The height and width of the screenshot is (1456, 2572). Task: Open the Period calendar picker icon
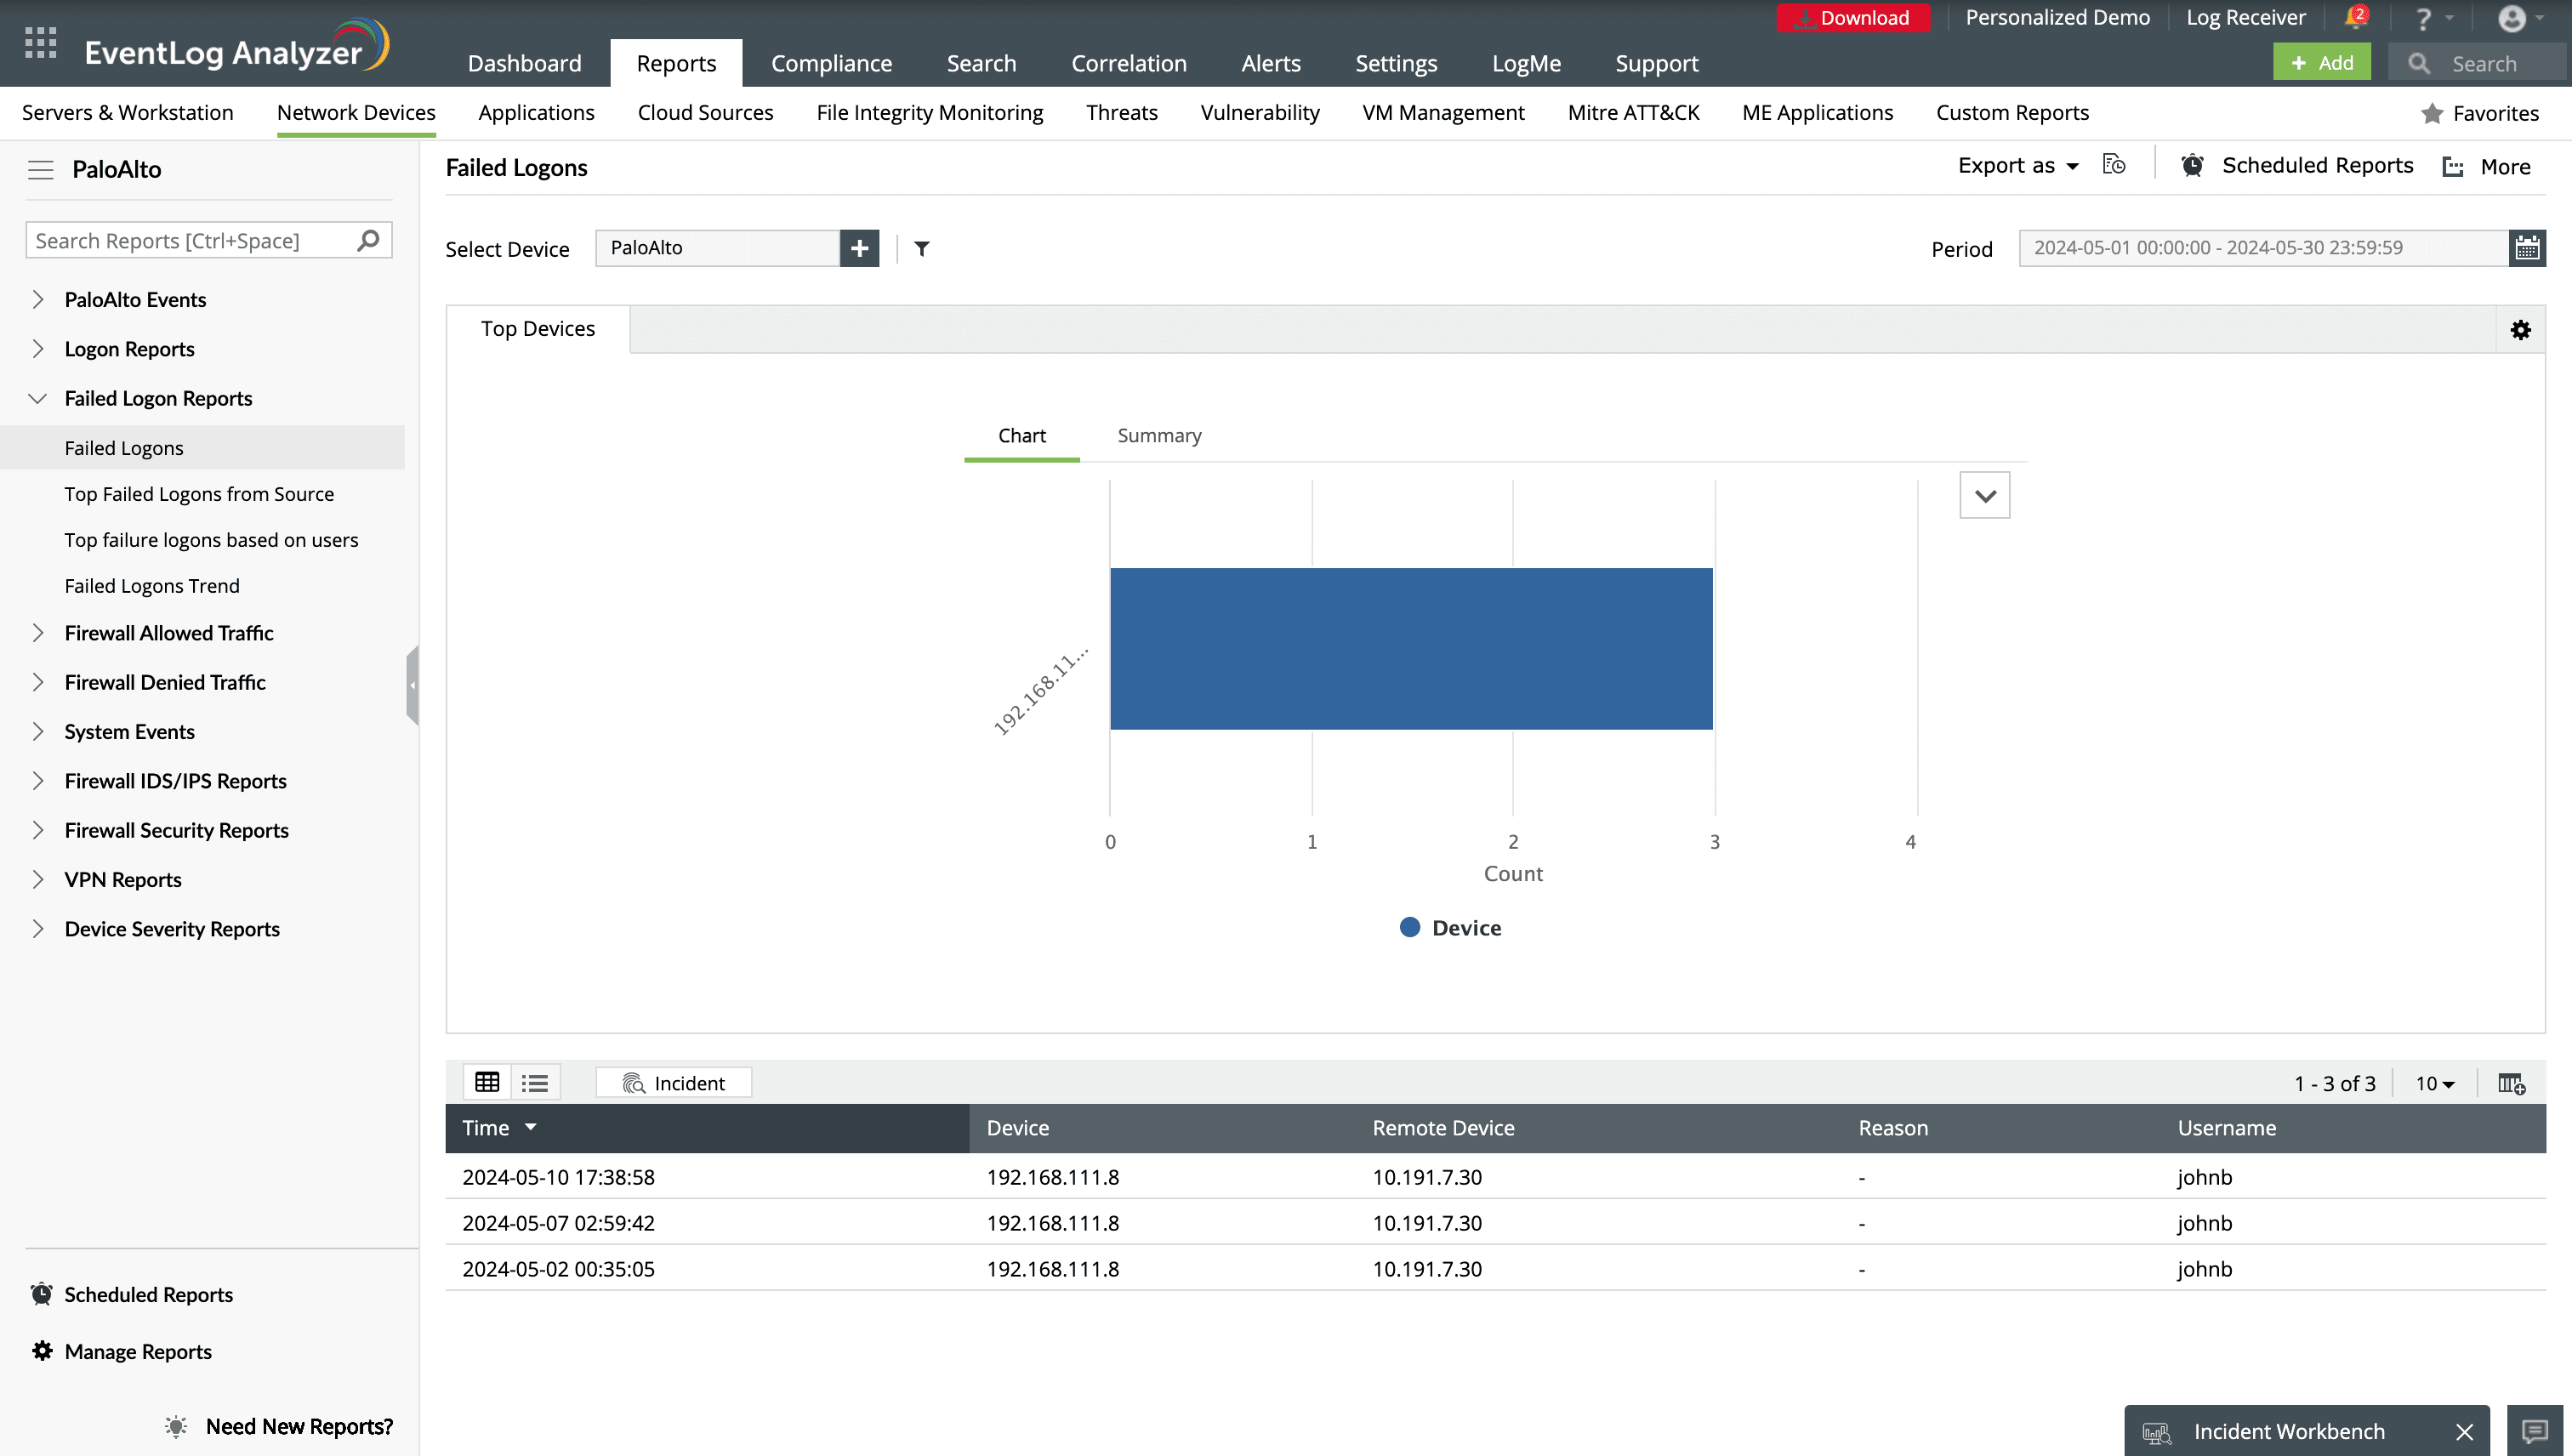point(2526,248)
